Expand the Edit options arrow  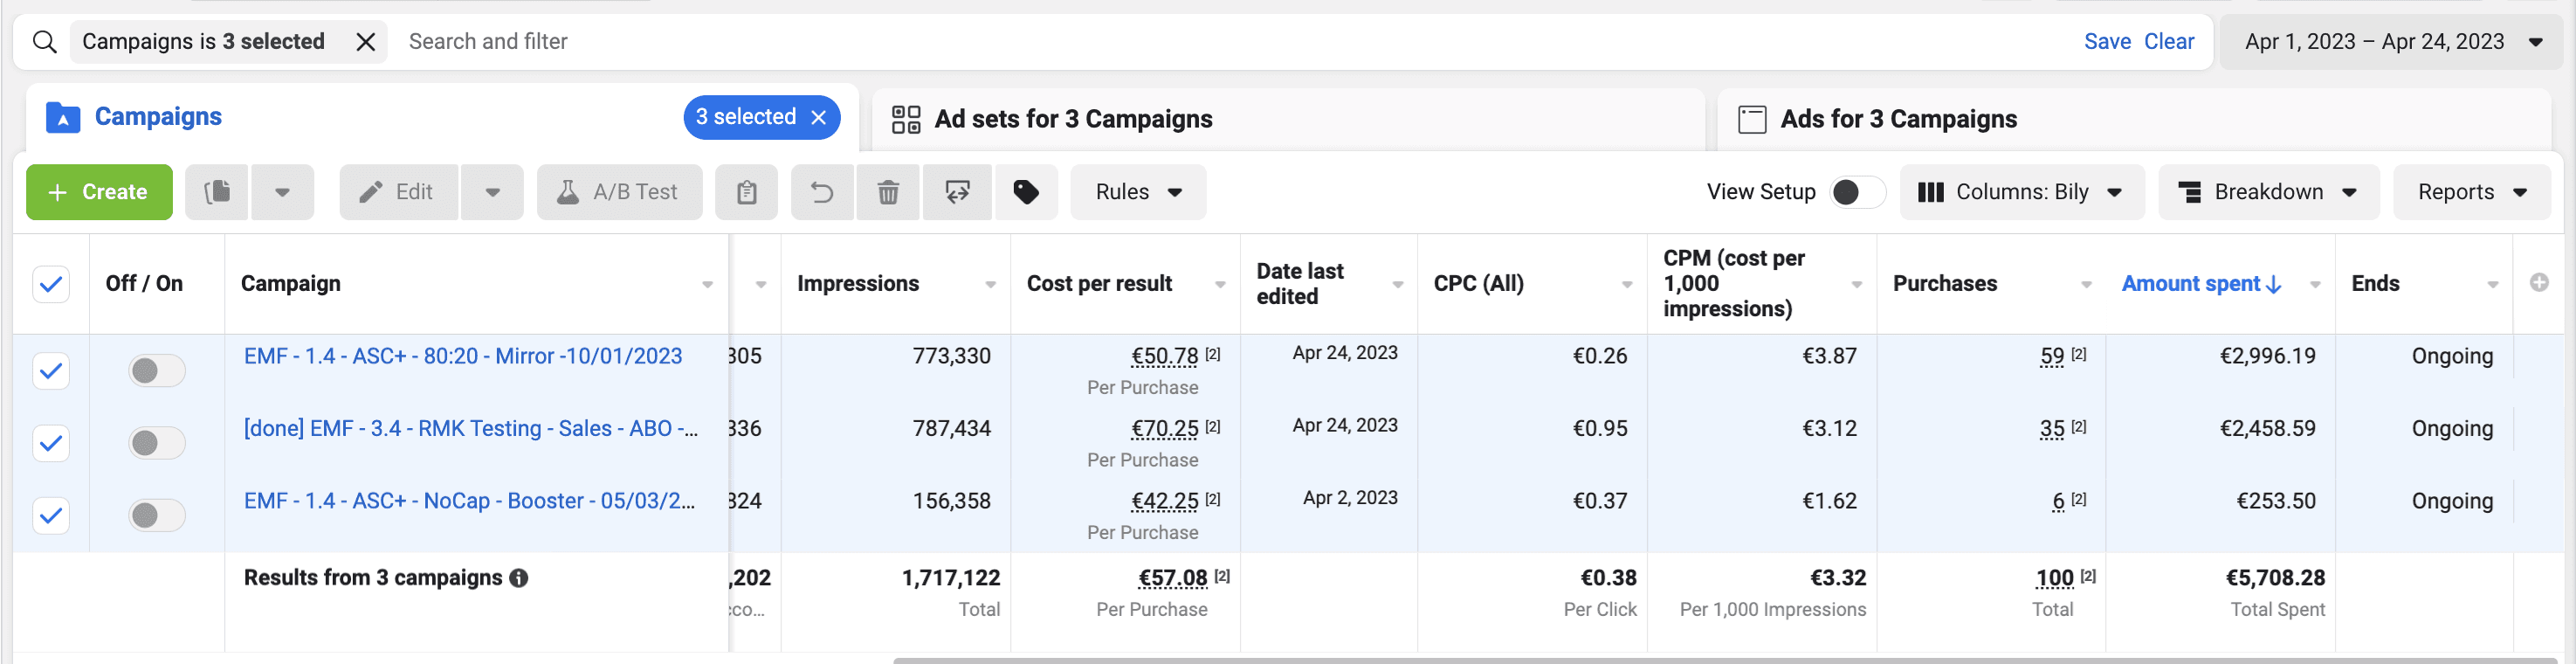[492, 192]
